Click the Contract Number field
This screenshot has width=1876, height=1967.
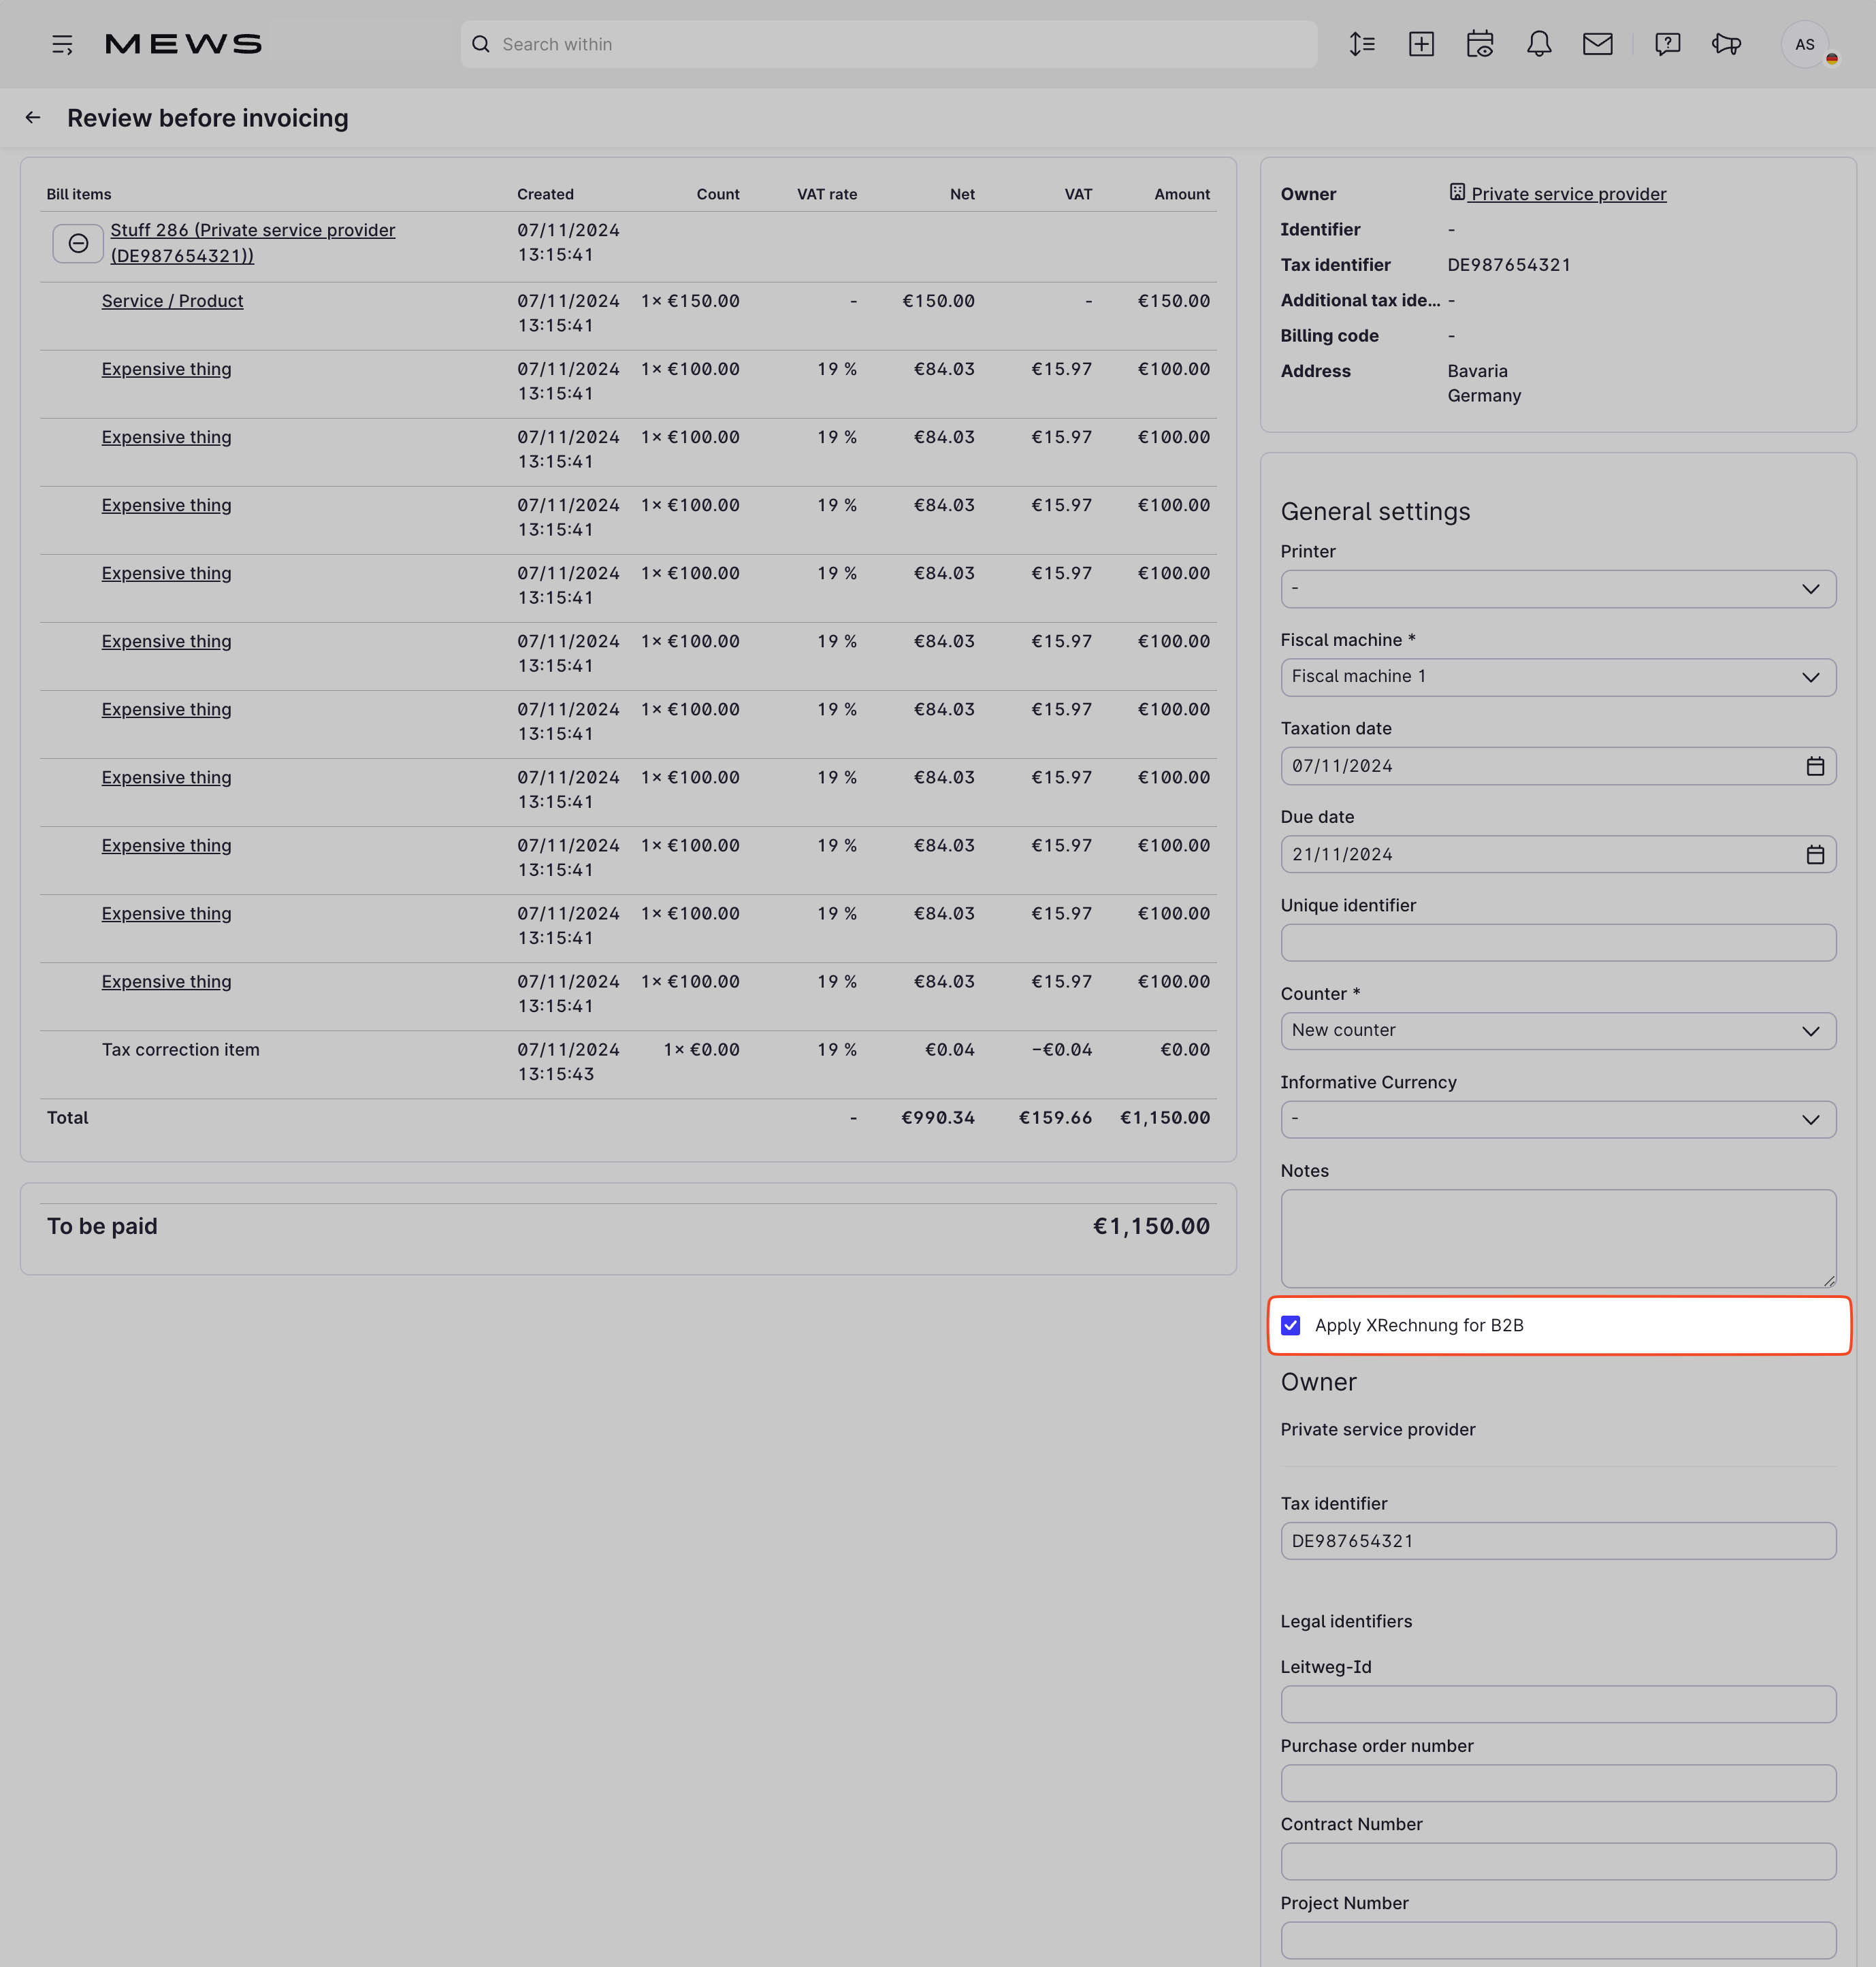coord(1558,1862)
